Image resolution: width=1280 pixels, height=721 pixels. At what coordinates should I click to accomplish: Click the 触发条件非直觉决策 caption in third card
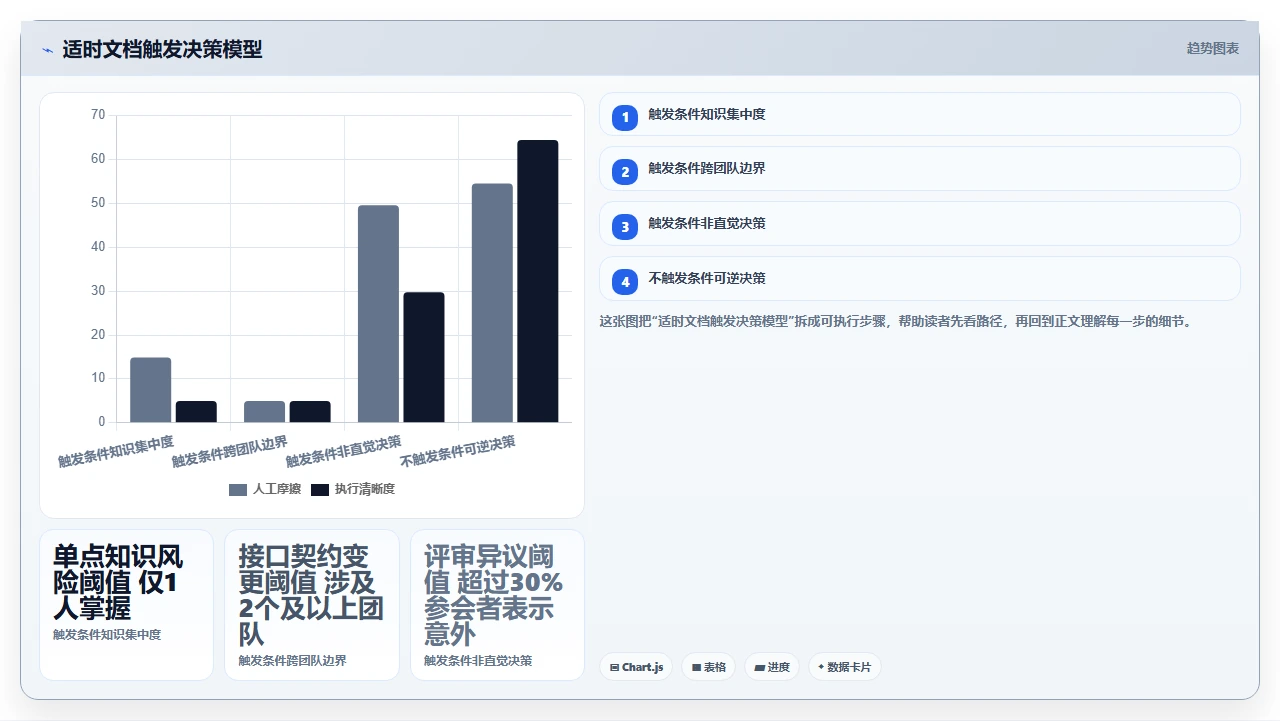click(x=478, y=660)
